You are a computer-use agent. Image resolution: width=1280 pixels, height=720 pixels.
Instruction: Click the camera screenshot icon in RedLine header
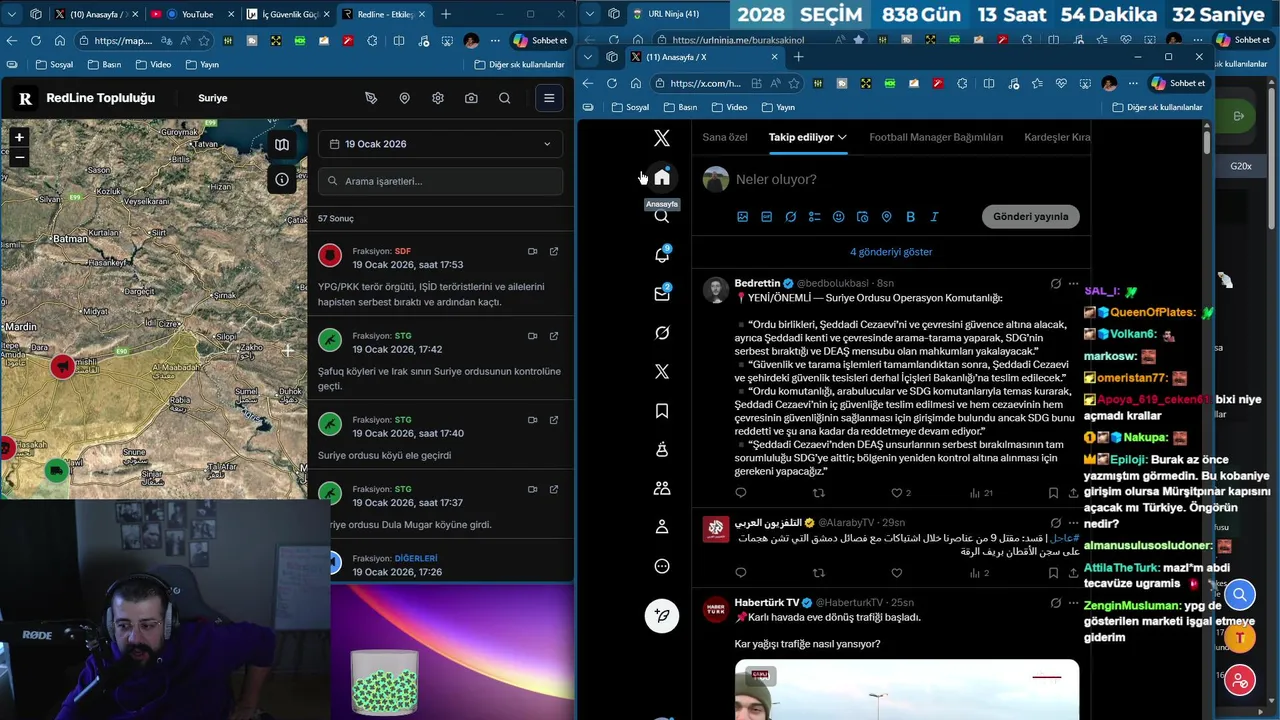point(471,98)
